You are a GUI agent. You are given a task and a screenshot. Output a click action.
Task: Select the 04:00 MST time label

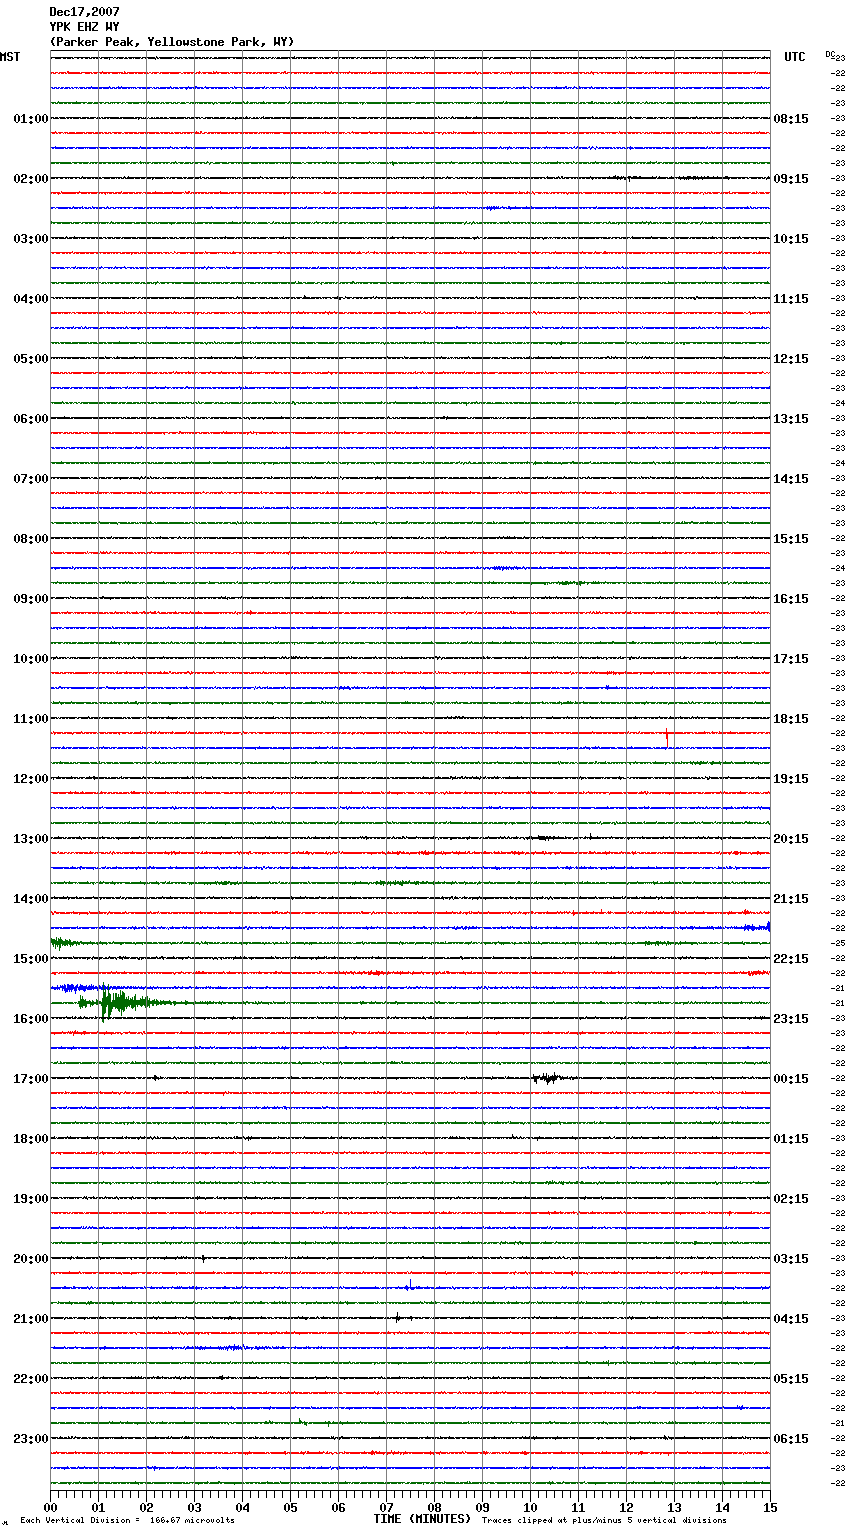(x=30, y=299)
